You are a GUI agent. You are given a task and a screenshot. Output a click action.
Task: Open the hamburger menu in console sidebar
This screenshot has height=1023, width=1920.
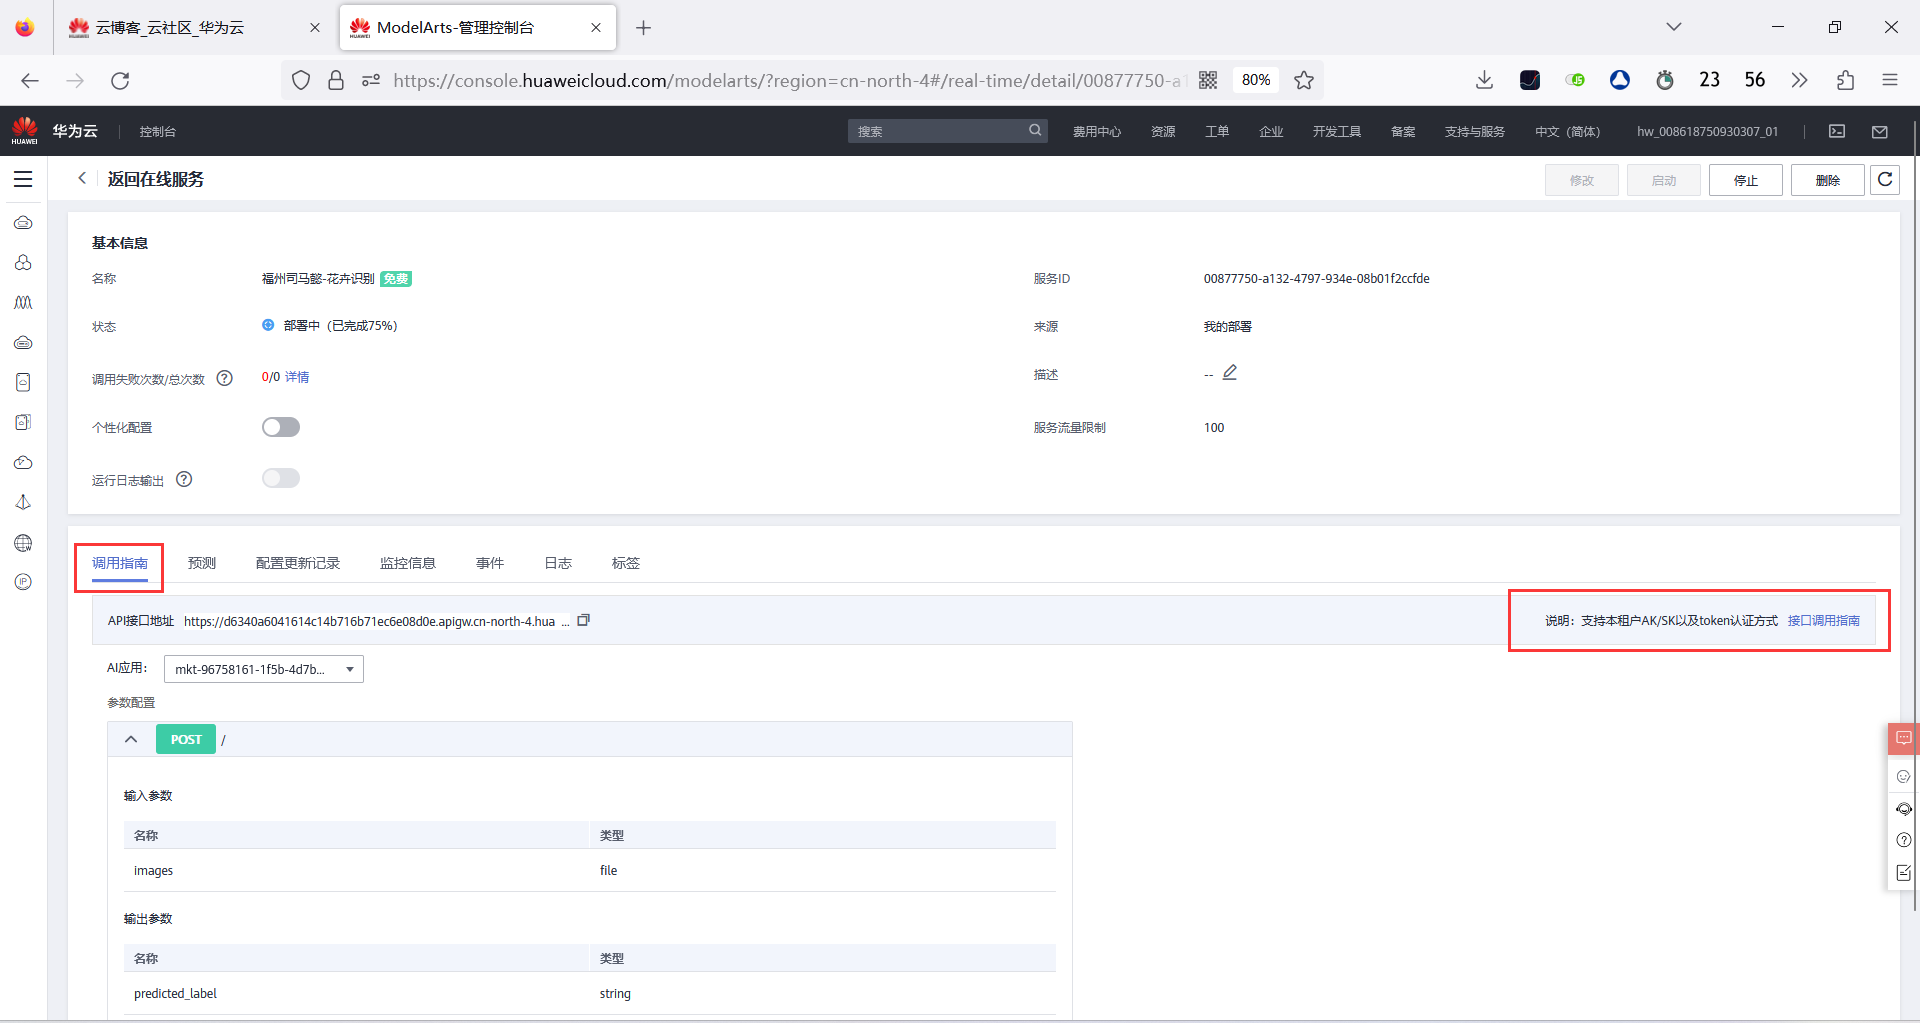click(x=23, y=179)
